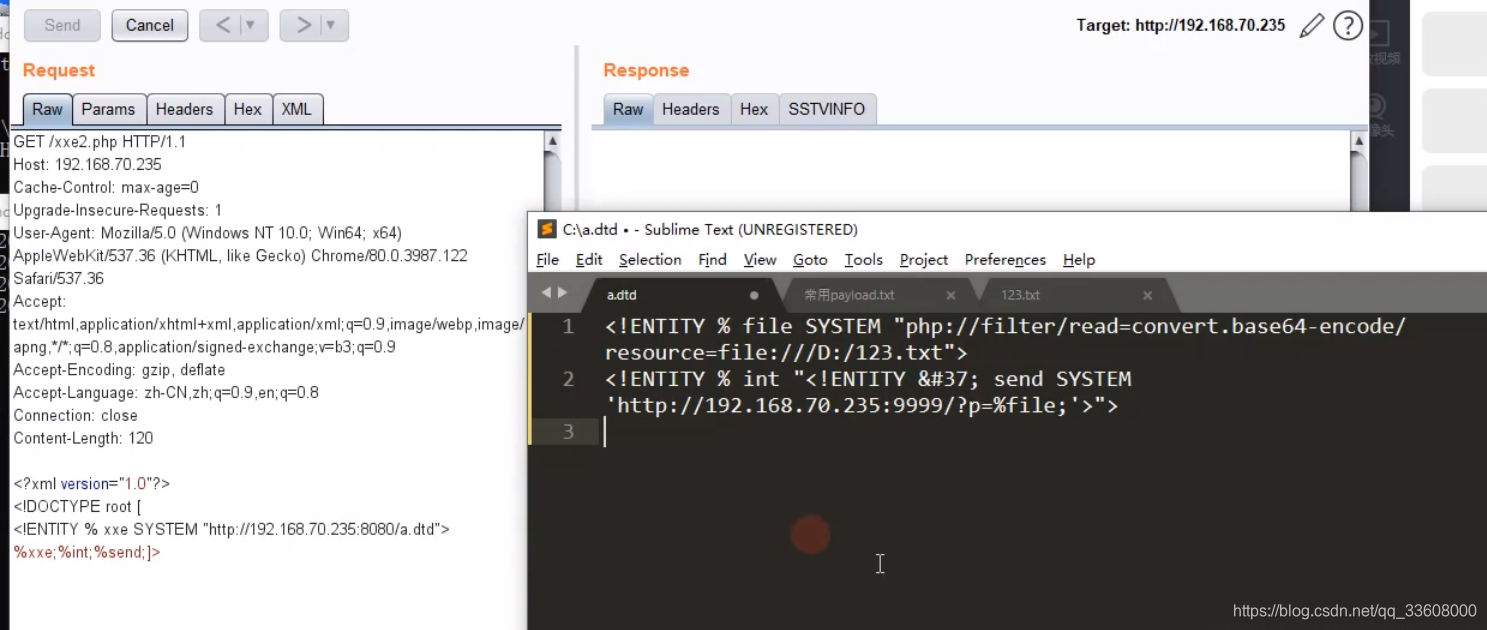Open help with the question mark icon
This screenshot has width=1487, height=630.
pos(1348,26)
